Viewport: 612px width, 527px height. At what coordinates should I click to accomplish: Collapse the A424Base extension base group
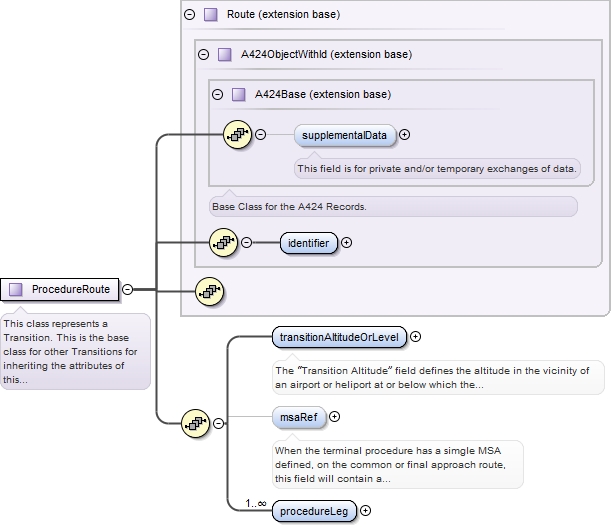tap(218, 95)
